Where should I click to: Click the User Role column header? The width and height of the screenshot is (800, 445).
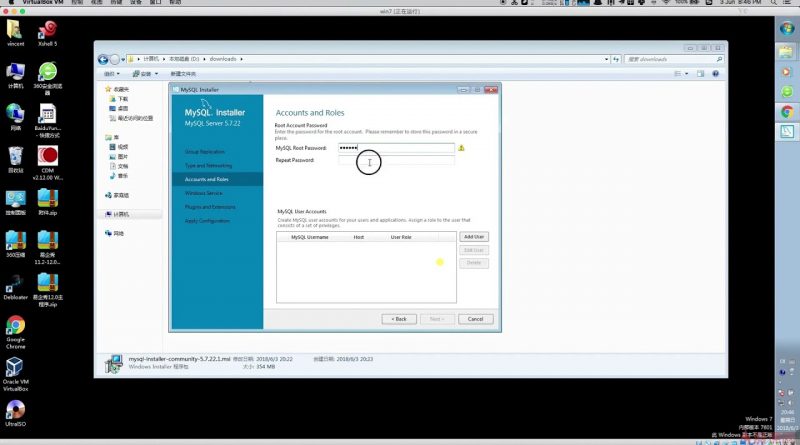[401, 237]
